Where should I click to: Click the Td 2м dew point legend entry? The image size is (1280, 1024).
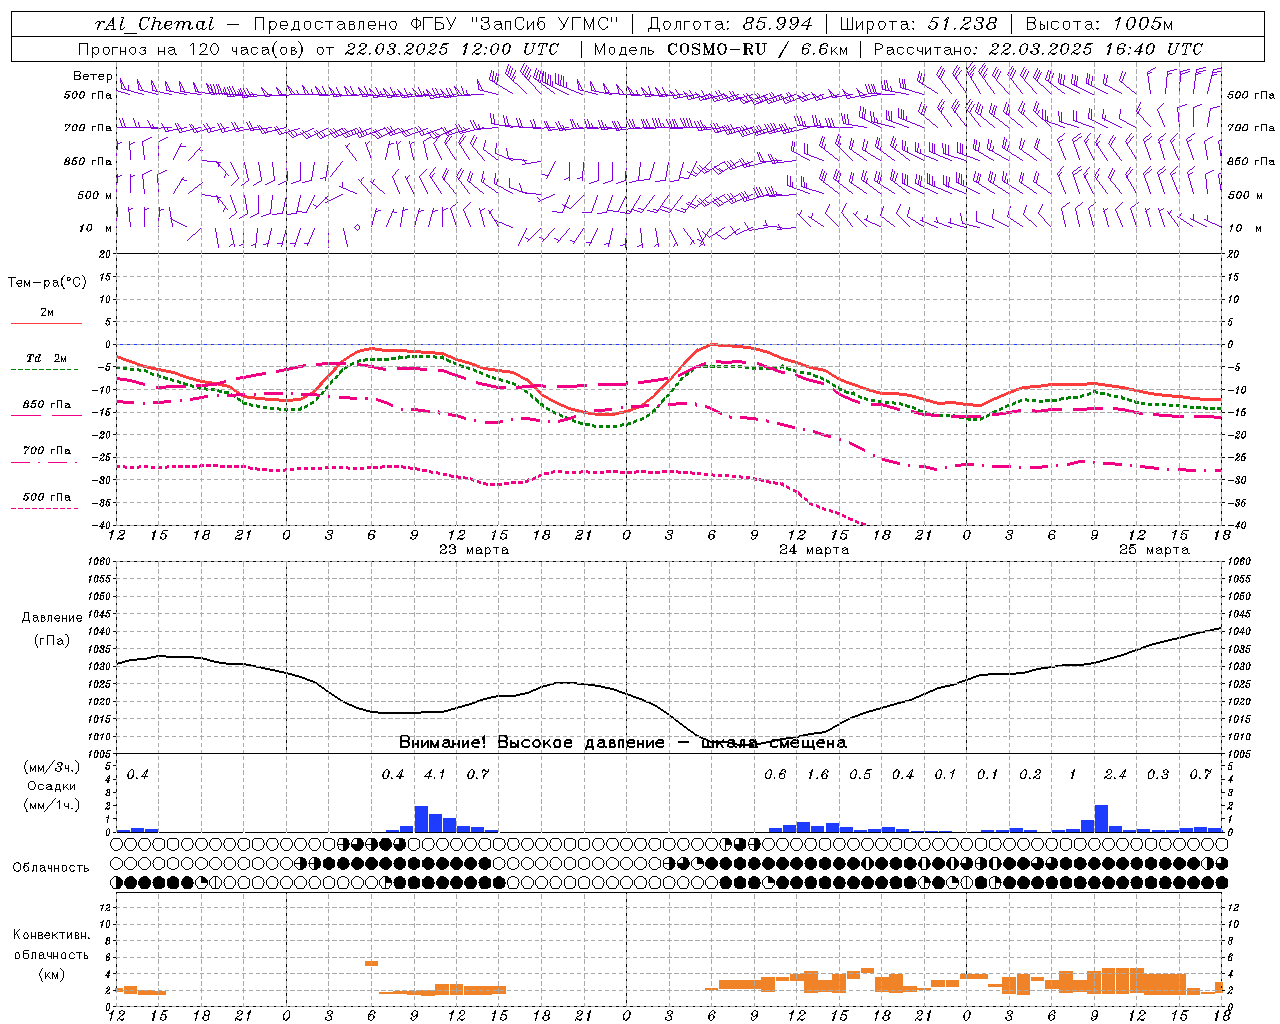coord(47,358)
